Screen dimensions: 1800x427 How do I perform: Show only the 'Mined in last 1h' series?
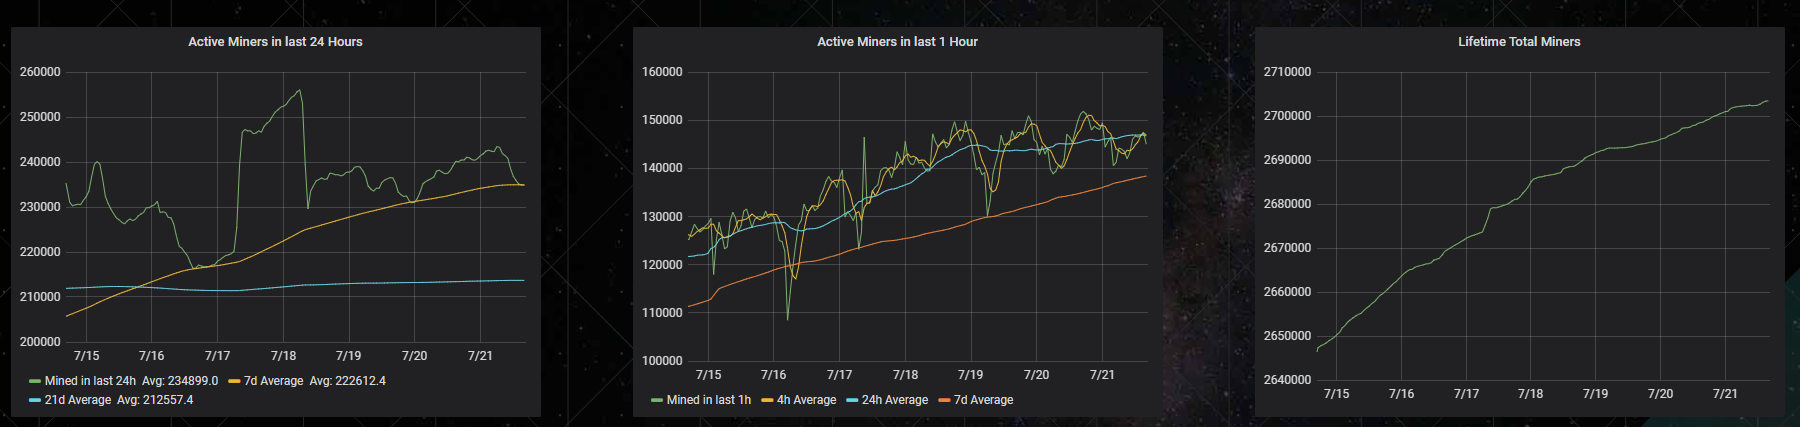pos(708,400)
